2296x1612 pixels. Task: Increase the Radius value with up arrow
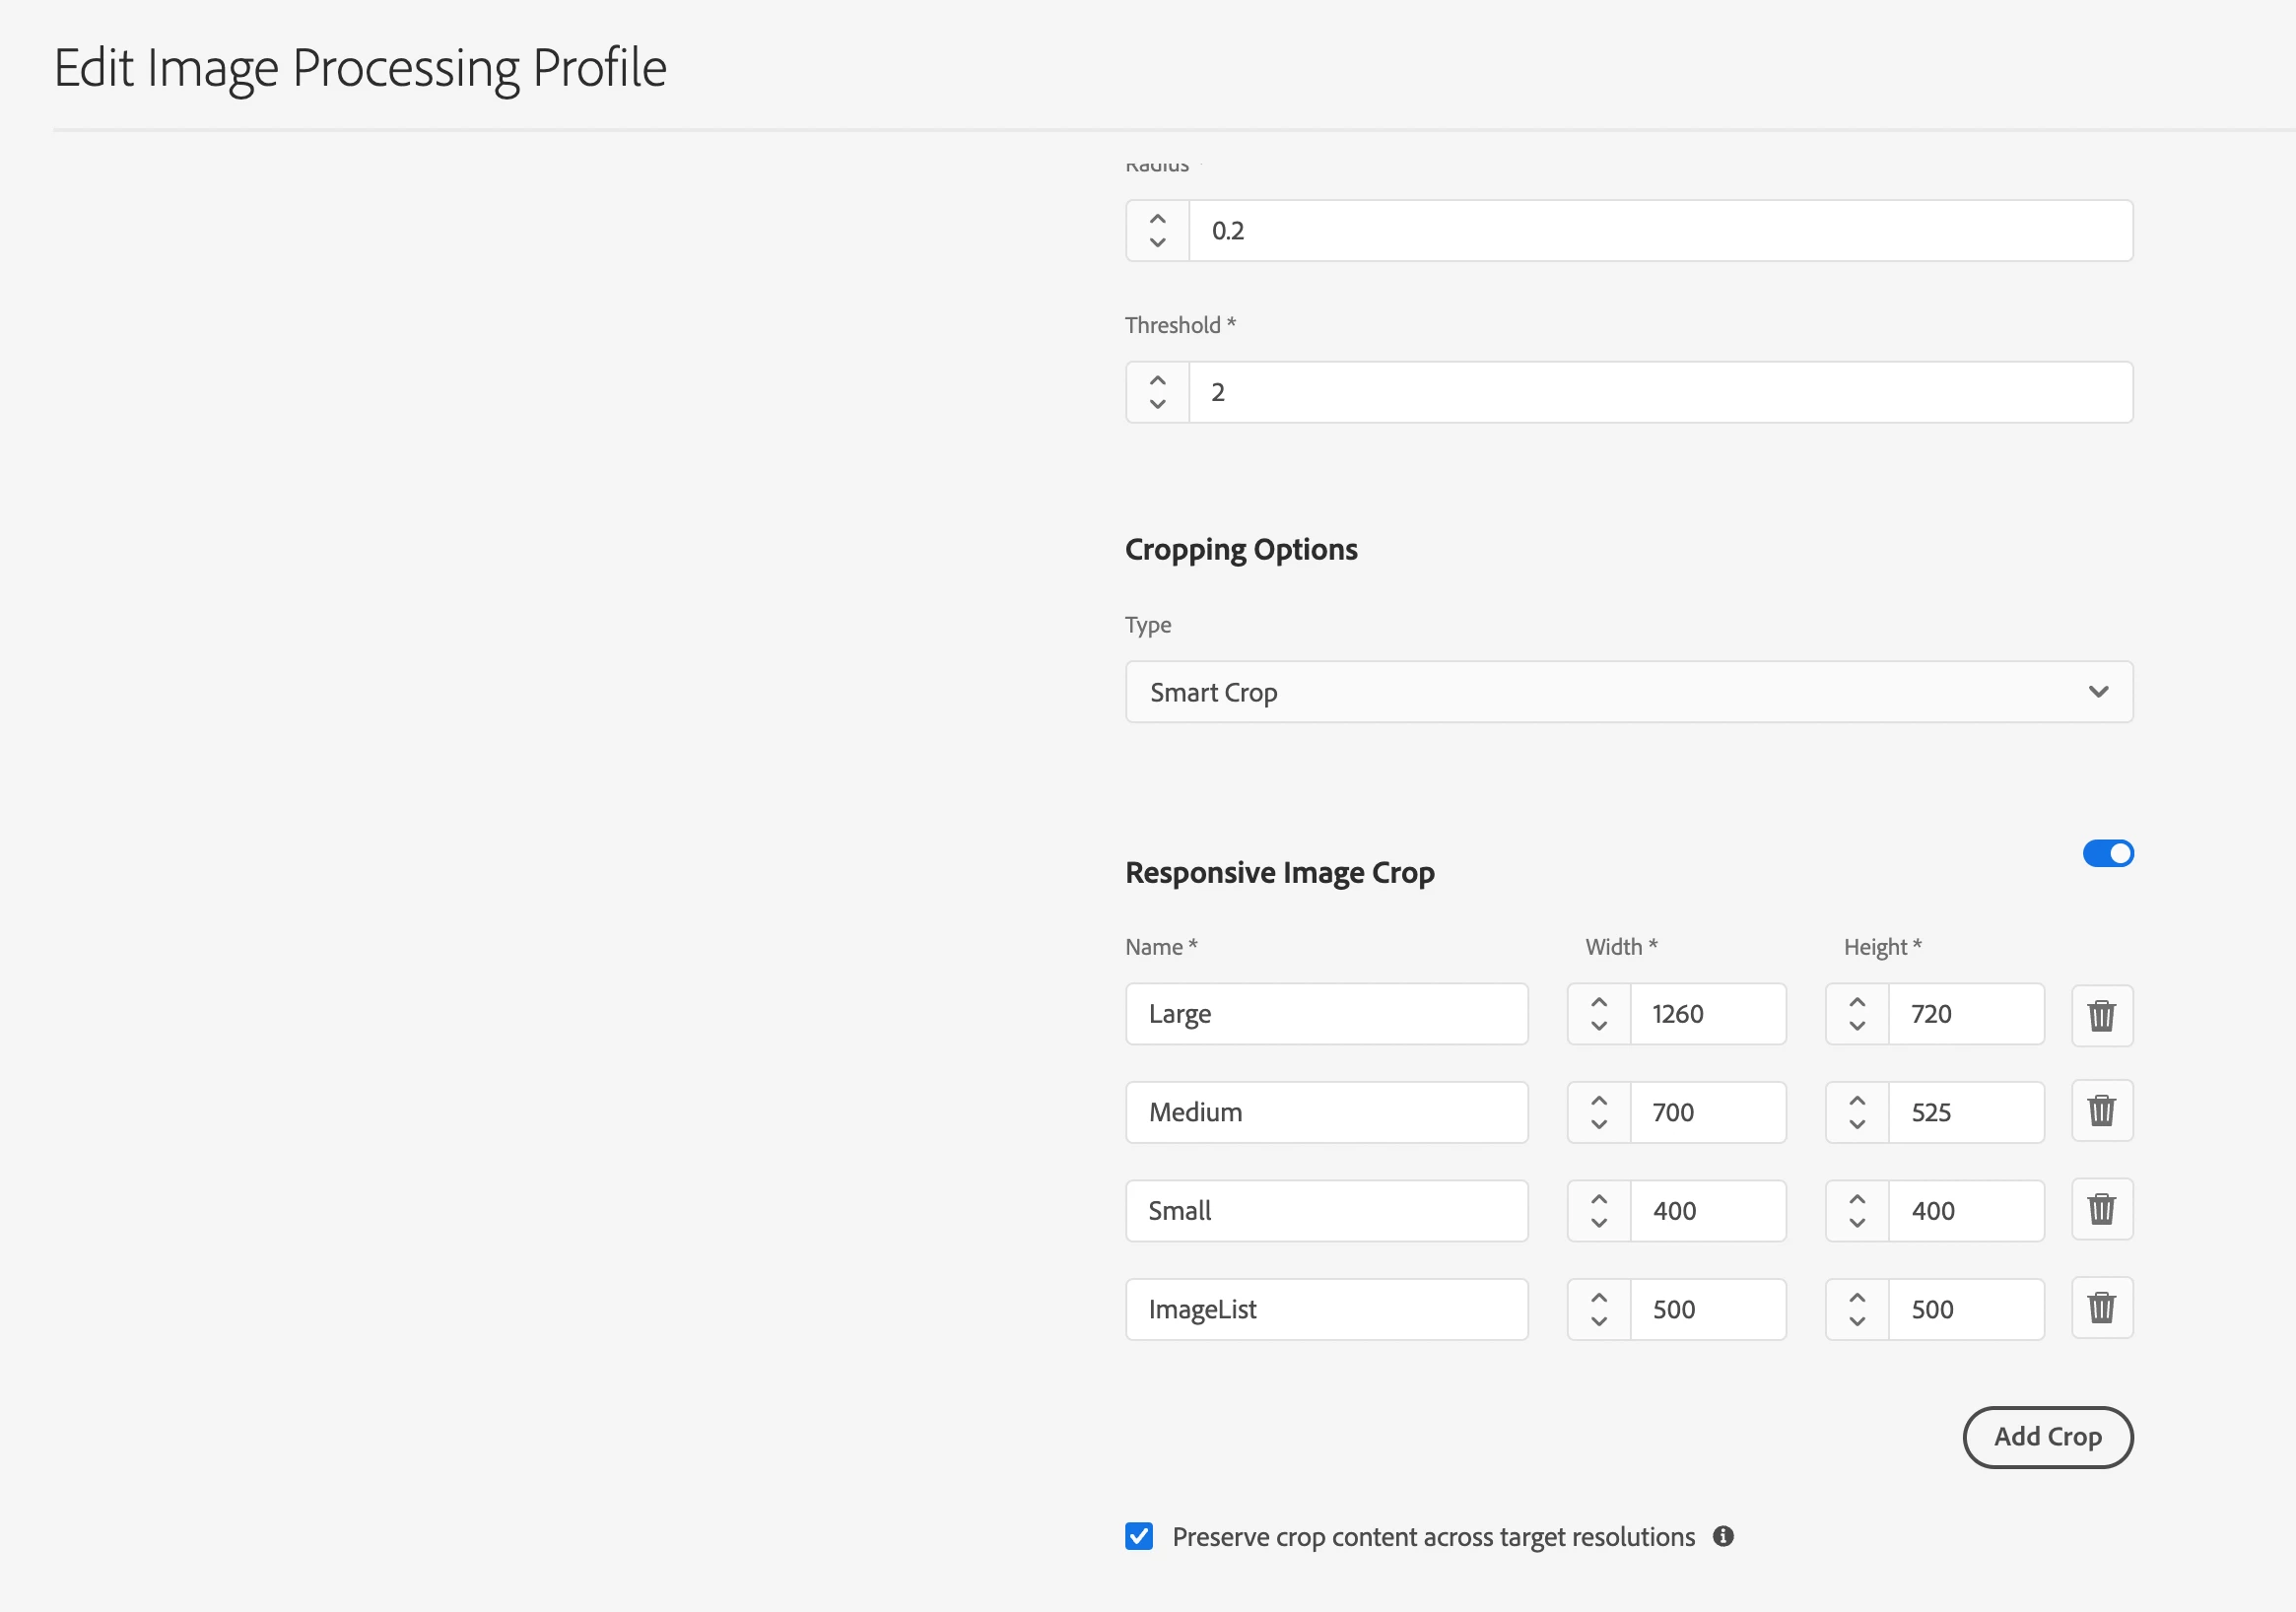tap(1157, 219)
